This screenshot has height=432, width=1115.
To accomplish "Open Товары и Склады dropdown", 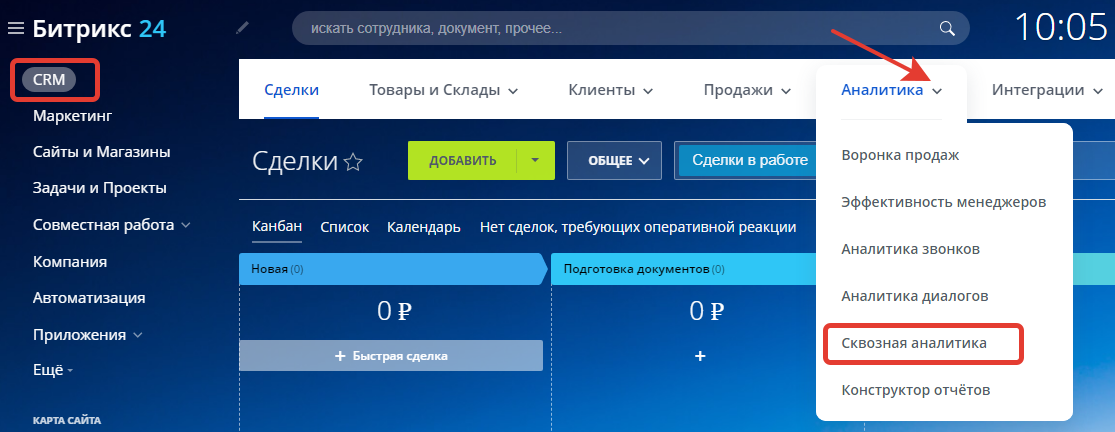I will (443, 90).
